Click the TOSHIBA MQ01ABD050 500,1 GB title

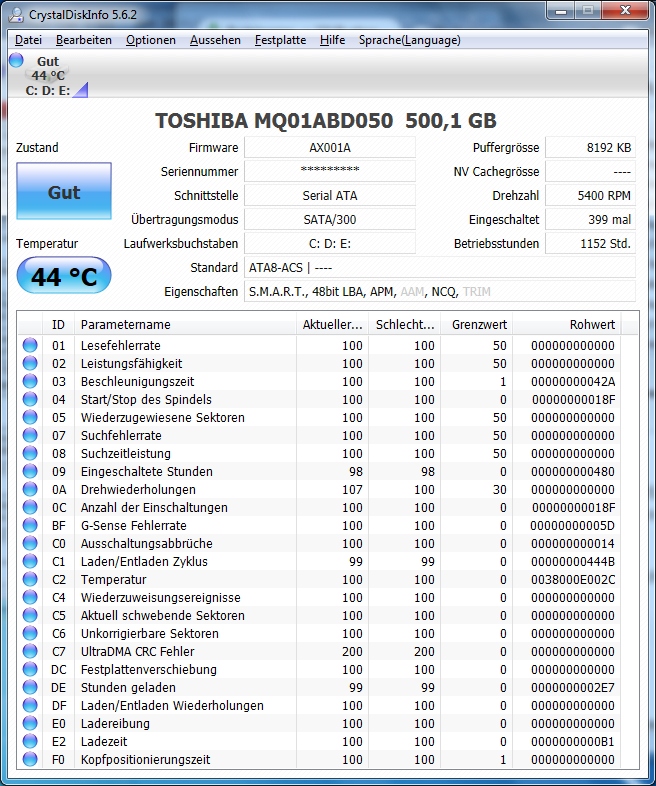click(x=326, y=121)
